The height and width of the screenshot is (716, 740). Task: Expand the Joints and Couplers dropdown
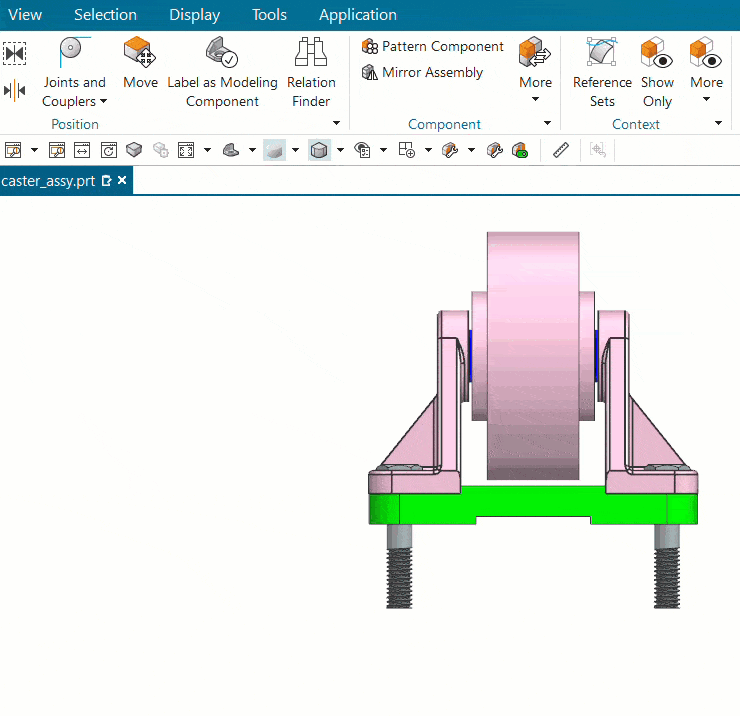tap(74, 92)
